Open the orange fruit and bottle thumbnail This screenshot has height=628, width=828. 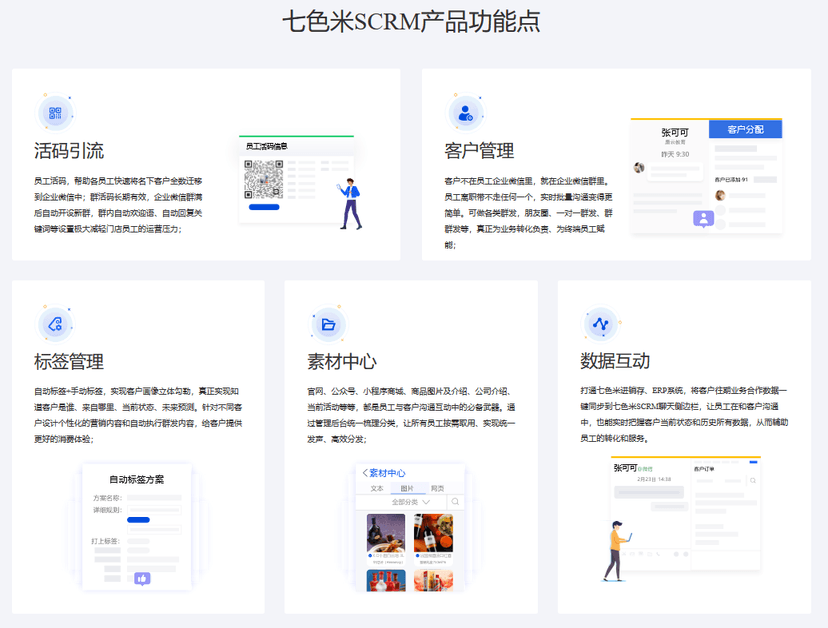click(x=434, y=533)
